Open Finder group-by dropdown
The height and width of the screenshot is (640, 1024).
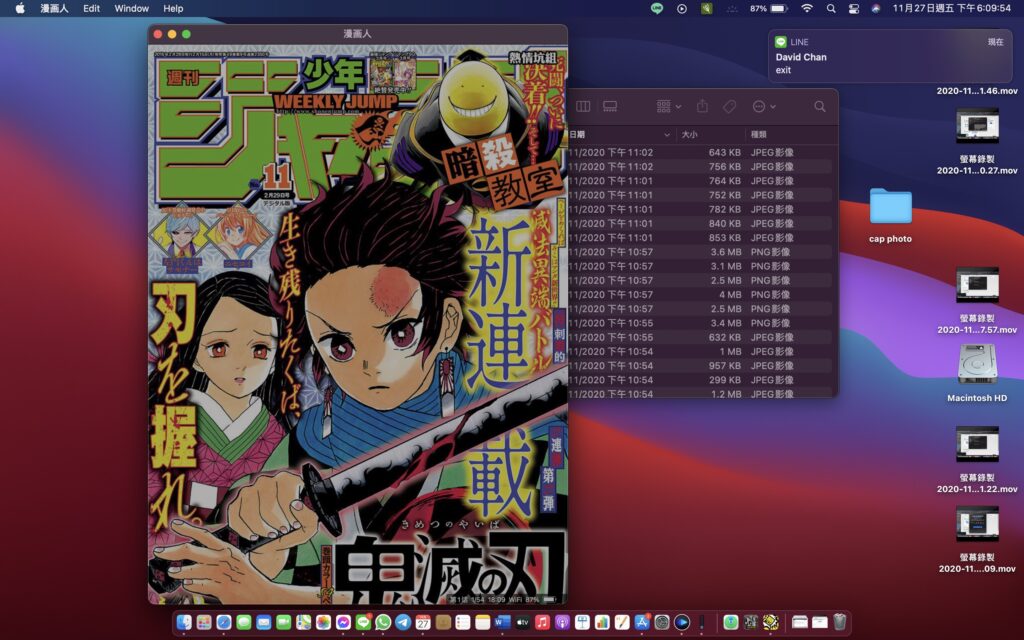(x=668, y=106)
